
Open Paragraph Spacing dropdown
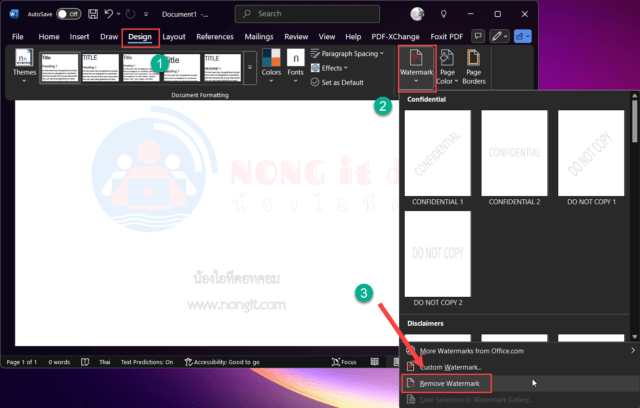click(x=347, y=53)
